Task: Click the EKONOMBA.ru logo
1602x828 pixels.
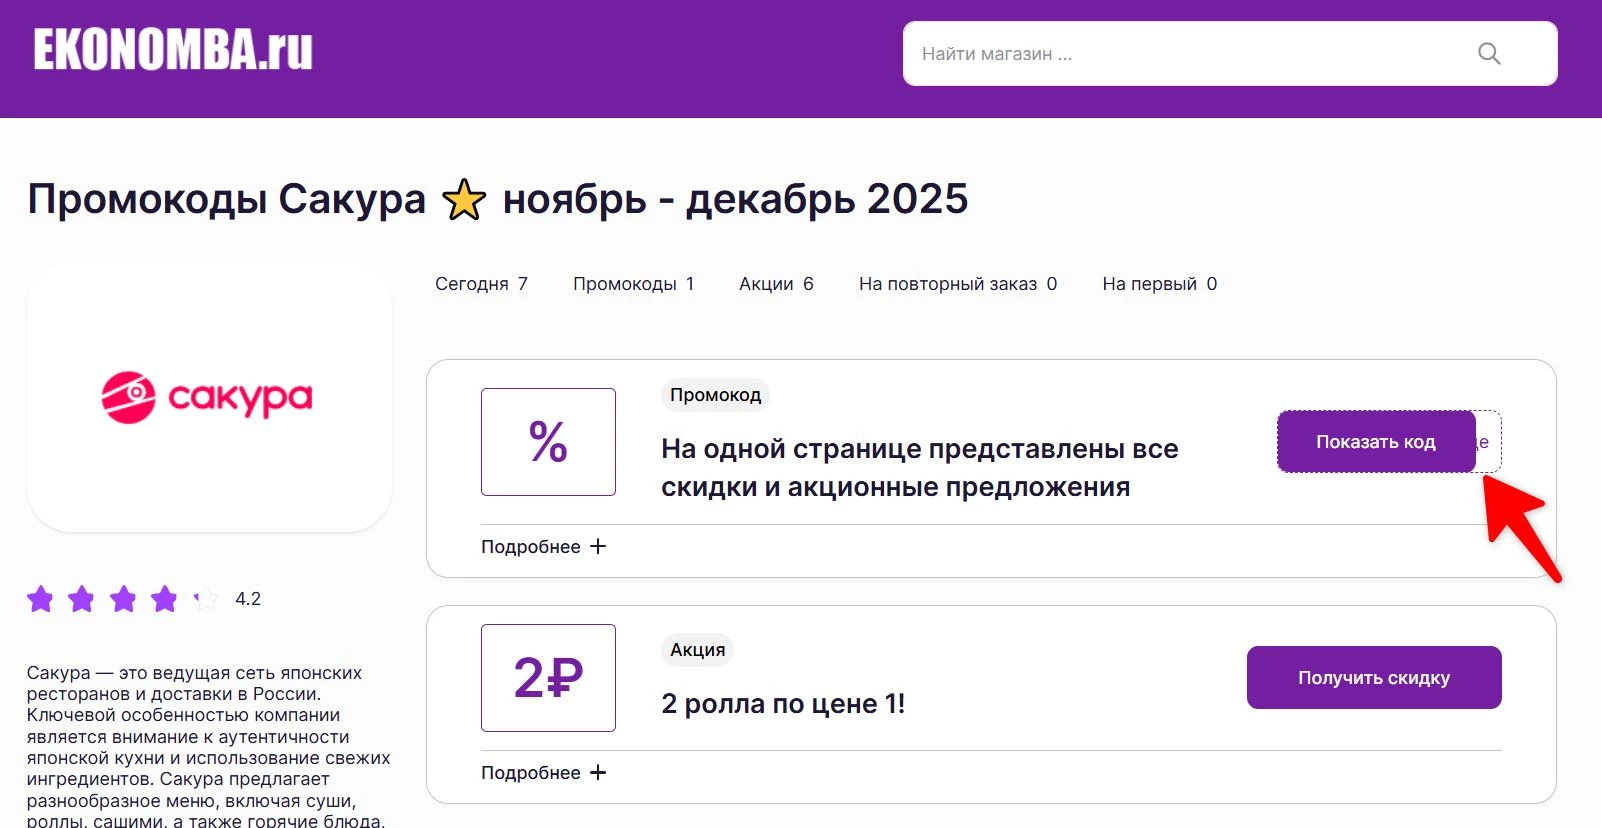Action: tap(170, 50)
